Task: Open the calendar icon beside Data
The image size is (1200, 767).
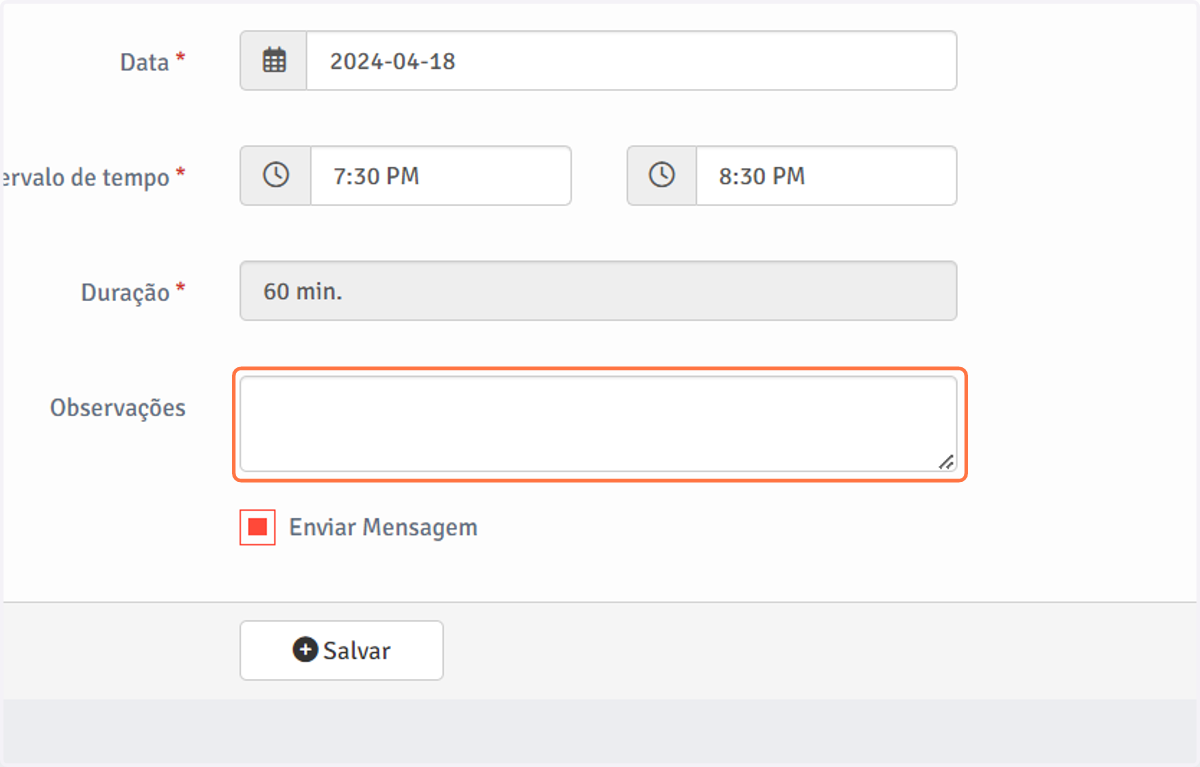Action: (274, 61)
